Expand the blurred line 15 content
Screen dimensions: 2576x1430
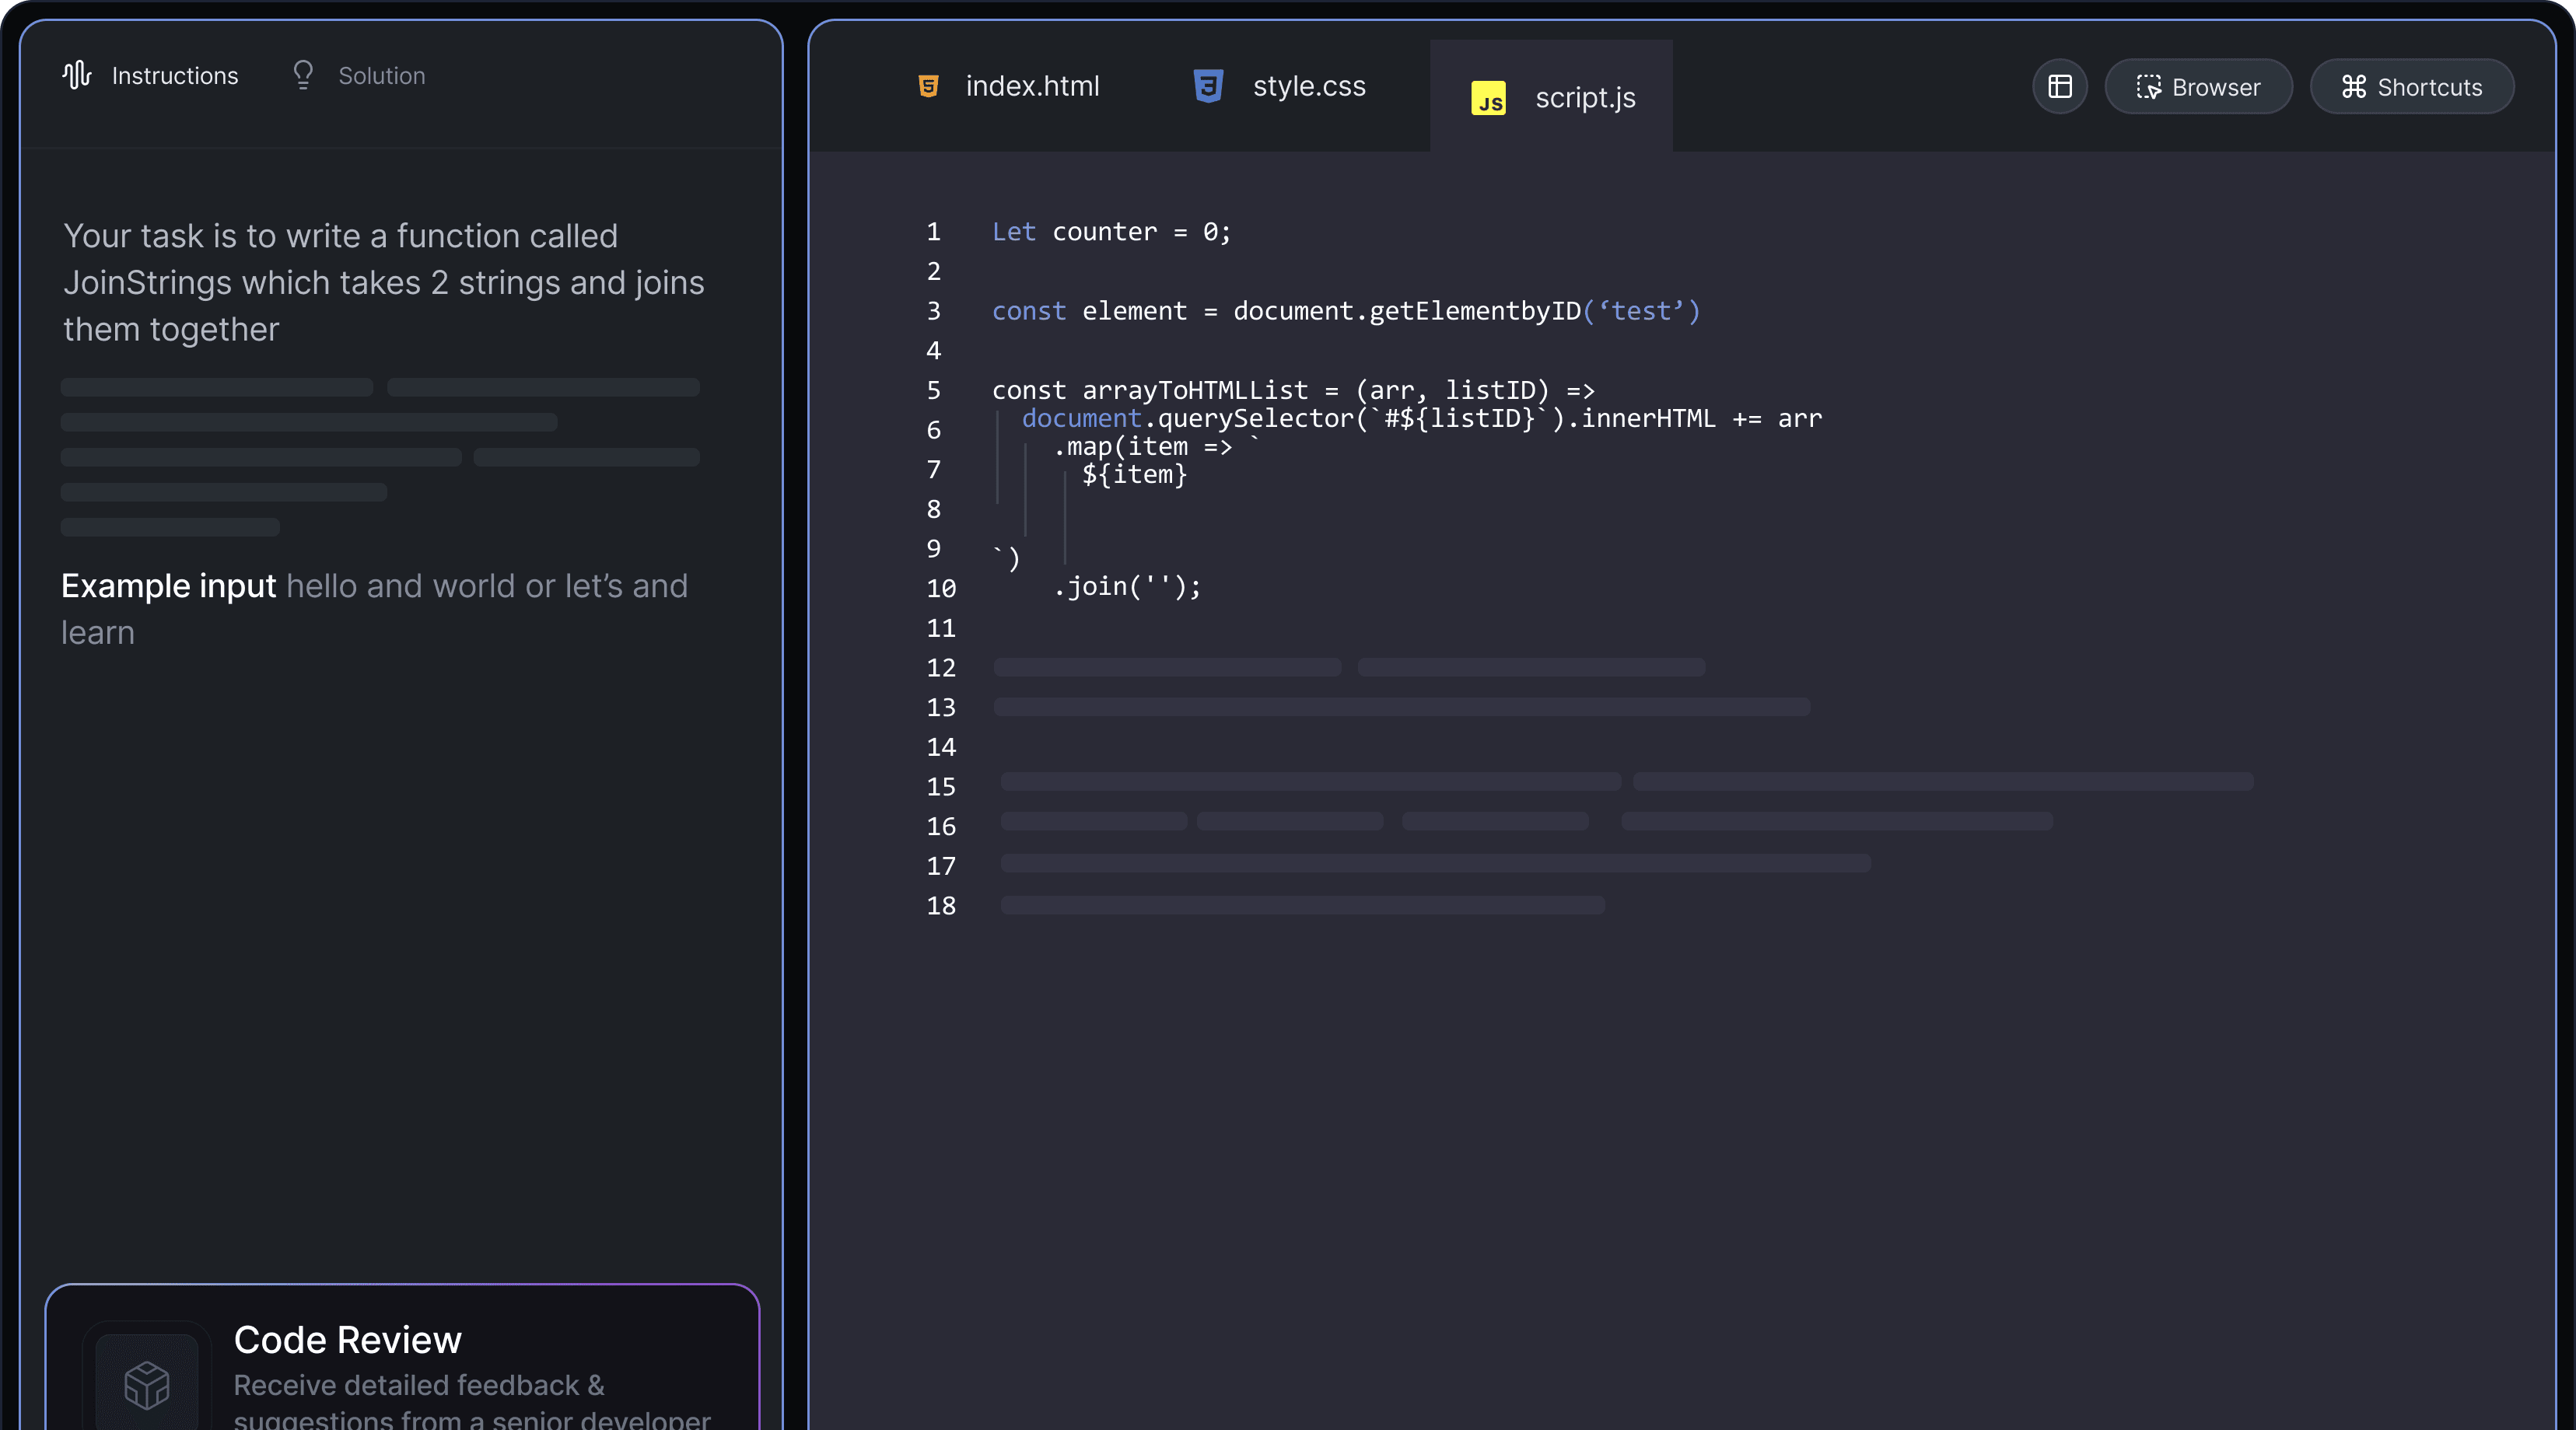pyautogui.click(x=1620, y=782)
